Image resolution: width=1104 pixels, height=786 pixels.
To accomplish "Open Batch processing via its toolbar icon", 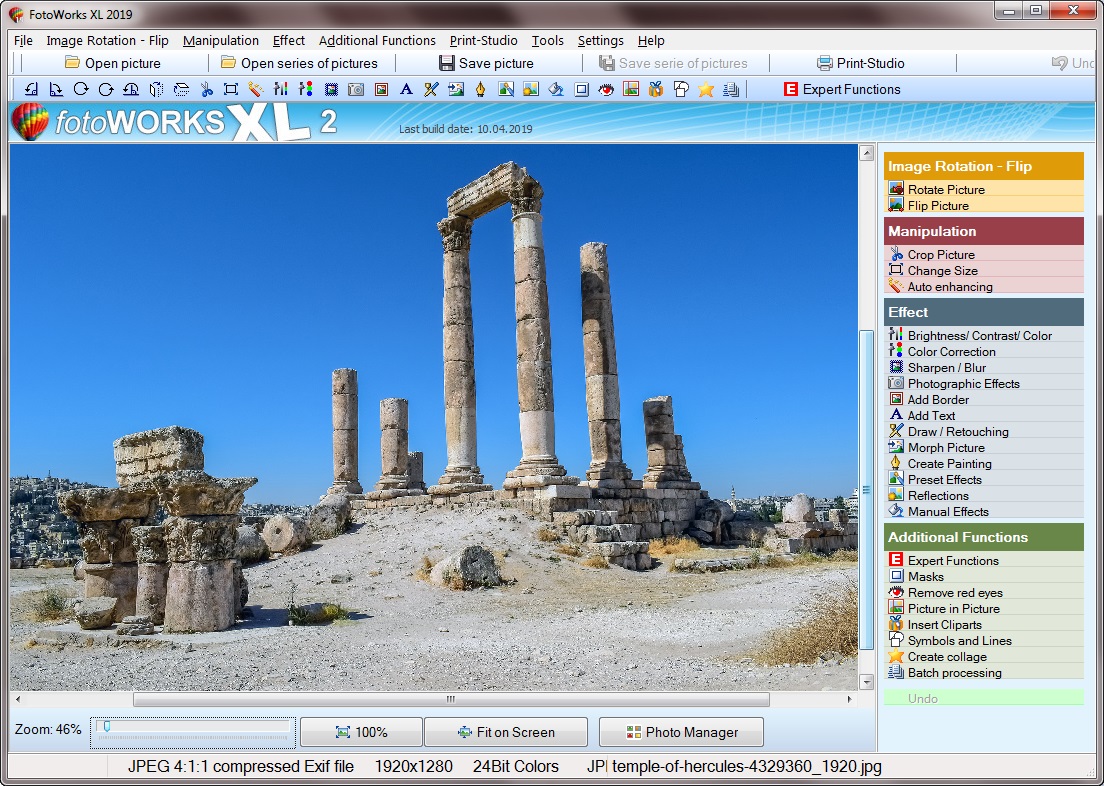I will coord(731,89).
